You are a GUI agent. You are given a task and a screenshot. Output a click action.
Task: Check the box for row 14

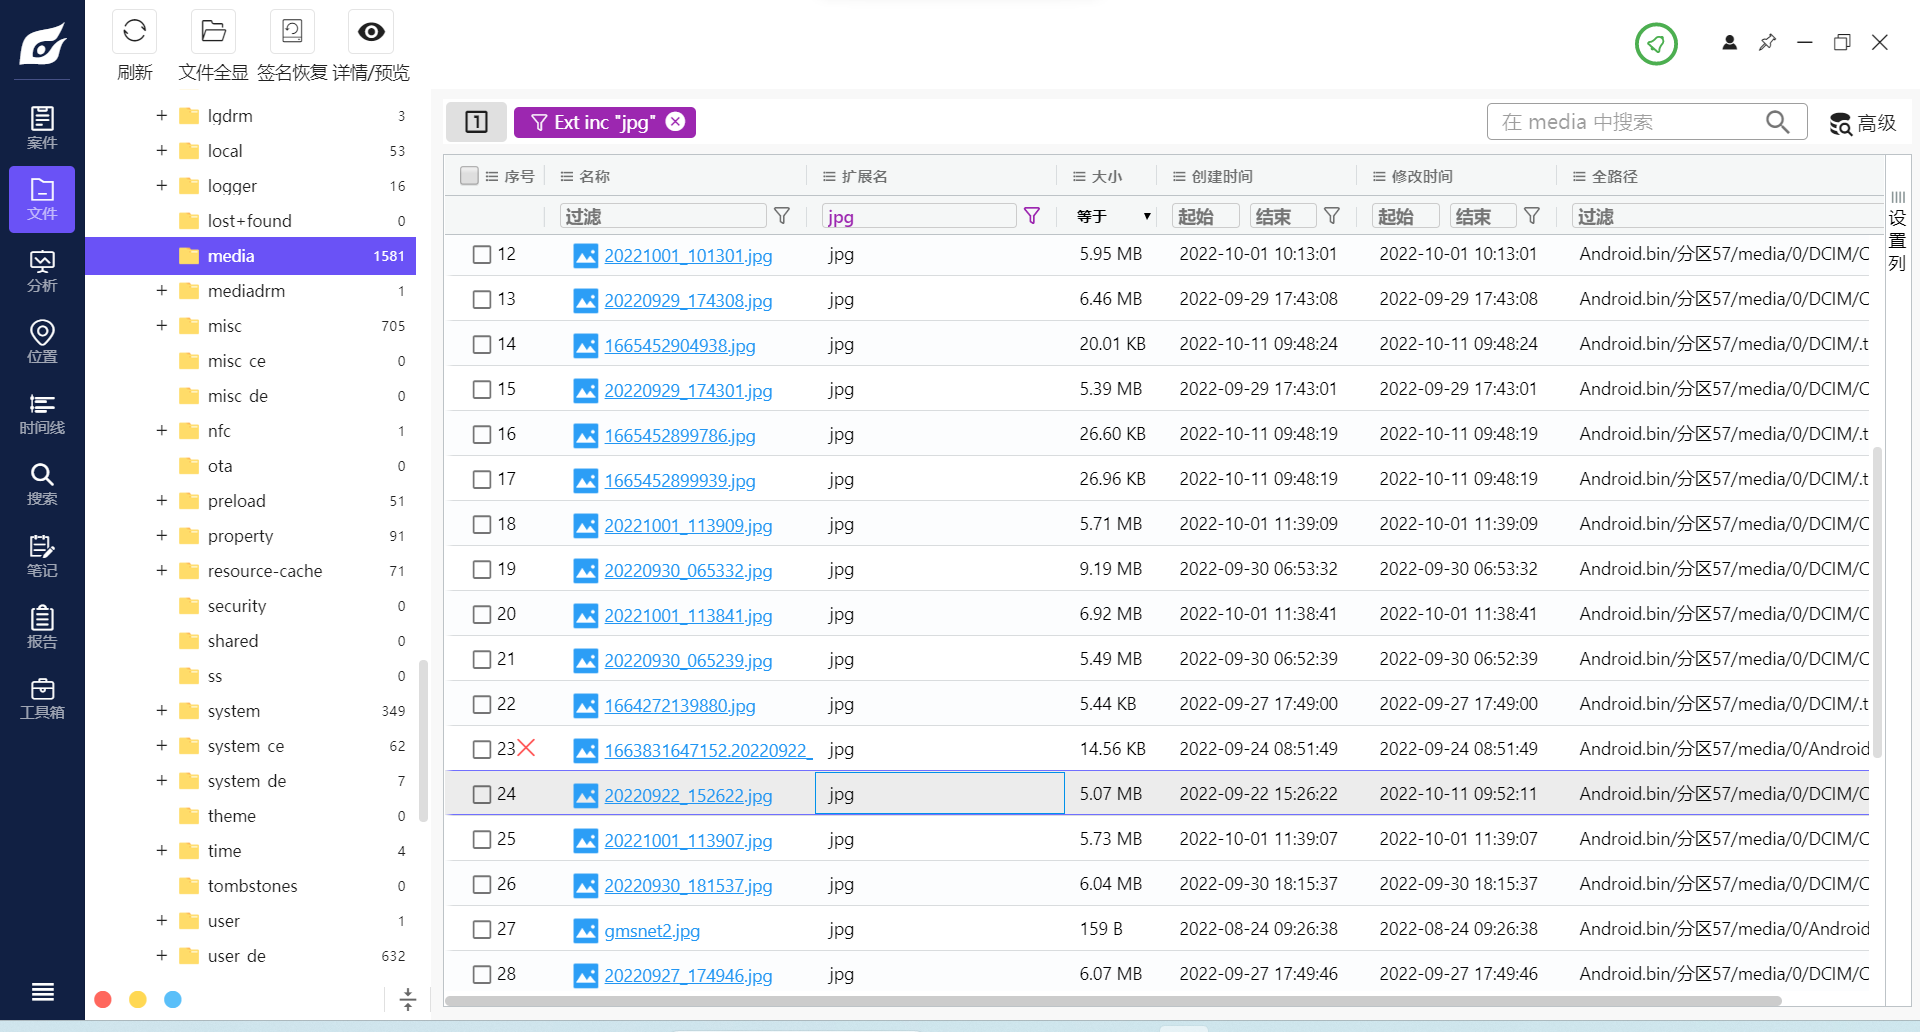point(482,345)
